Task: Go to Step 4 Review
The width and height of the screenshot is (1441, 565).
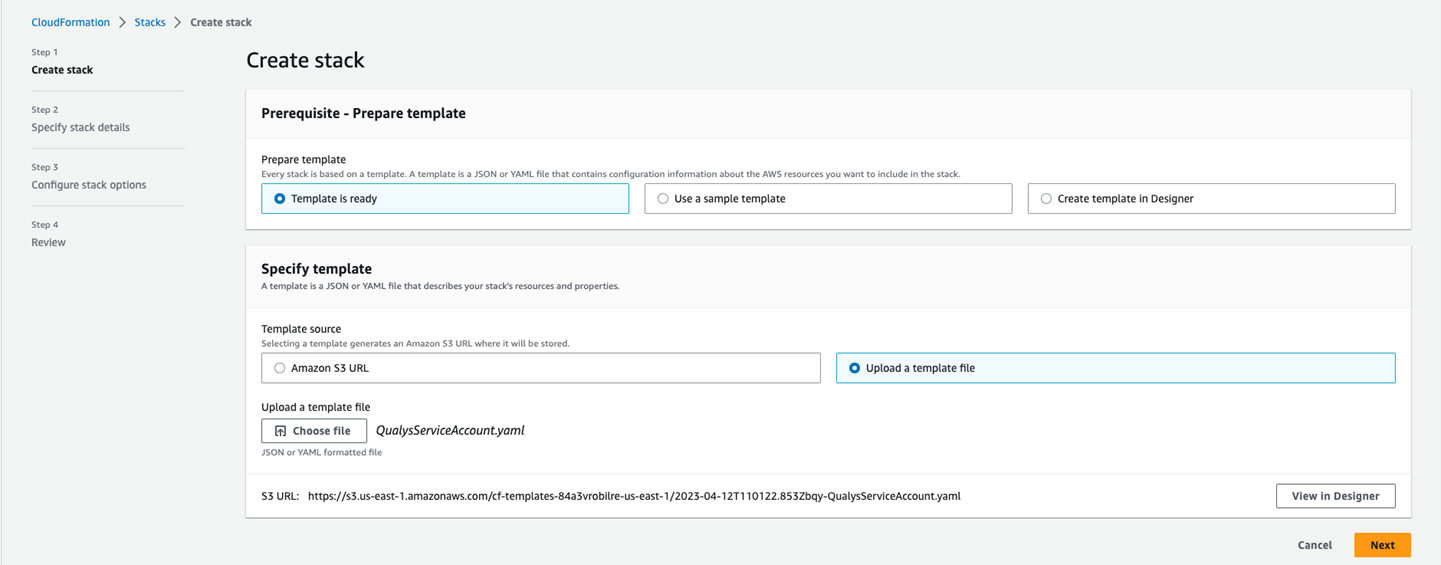Action: (x=48, y=243)
